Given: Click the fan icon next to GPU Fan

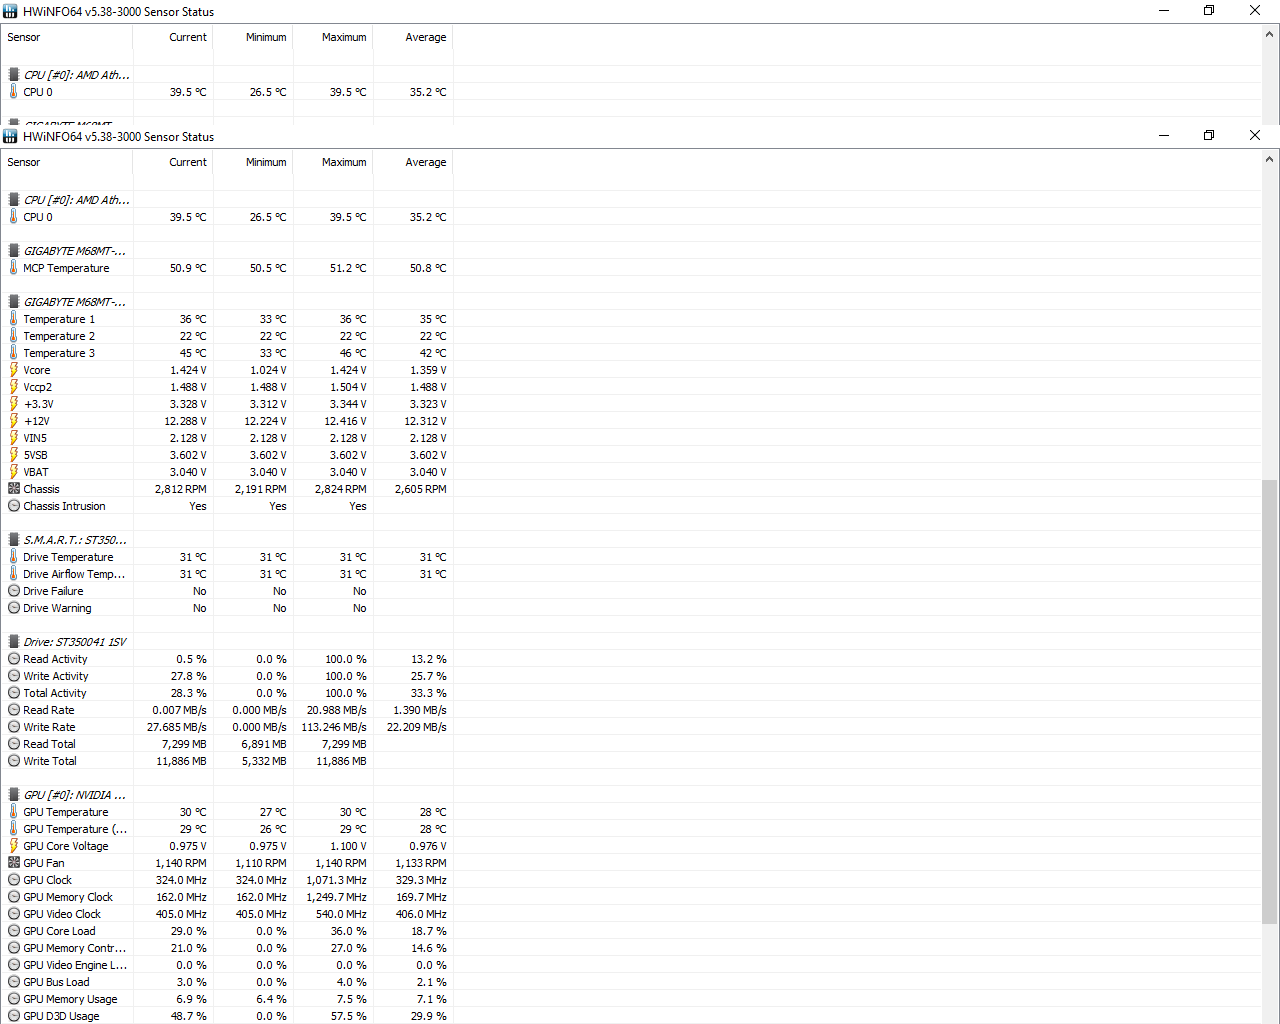Looking at the screenshot, I should (x=14, y=863).
